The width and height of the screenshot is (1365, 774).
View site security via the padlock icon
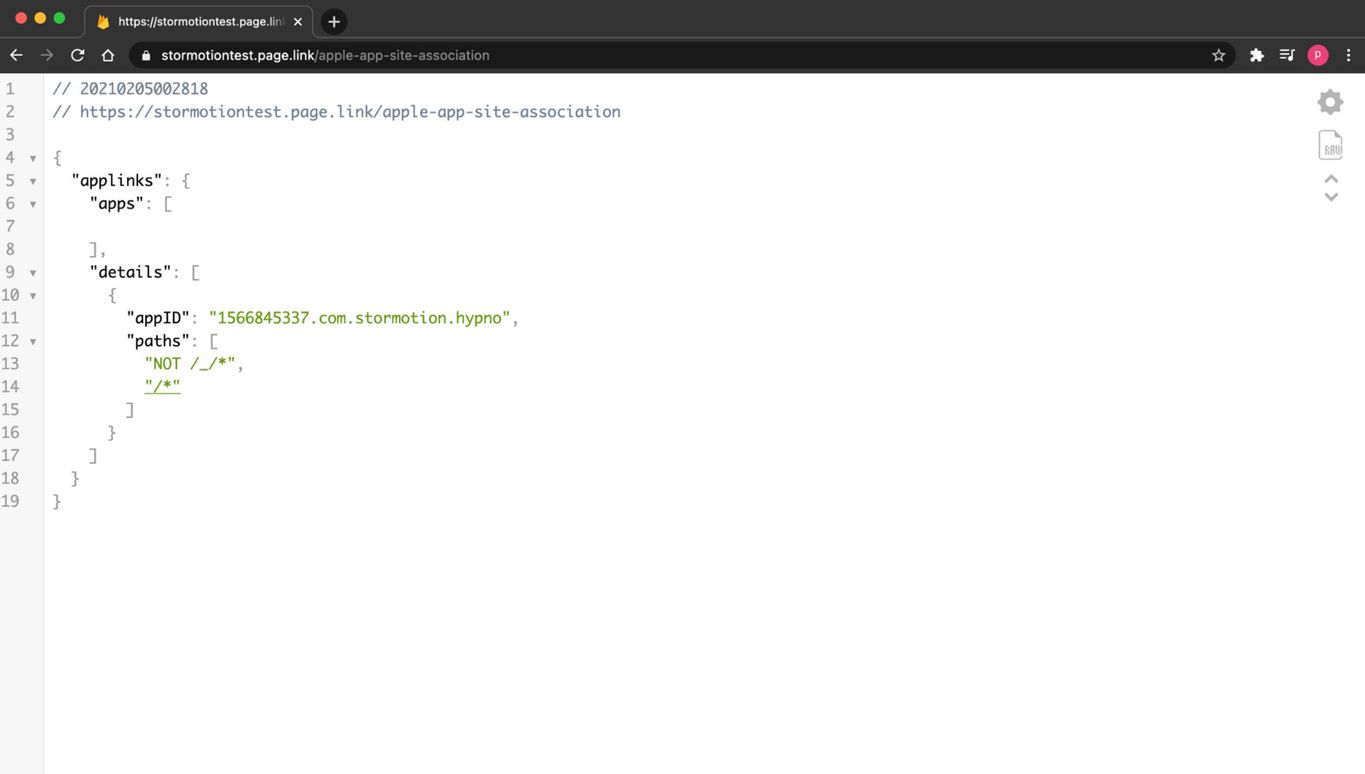pos(145,55)
